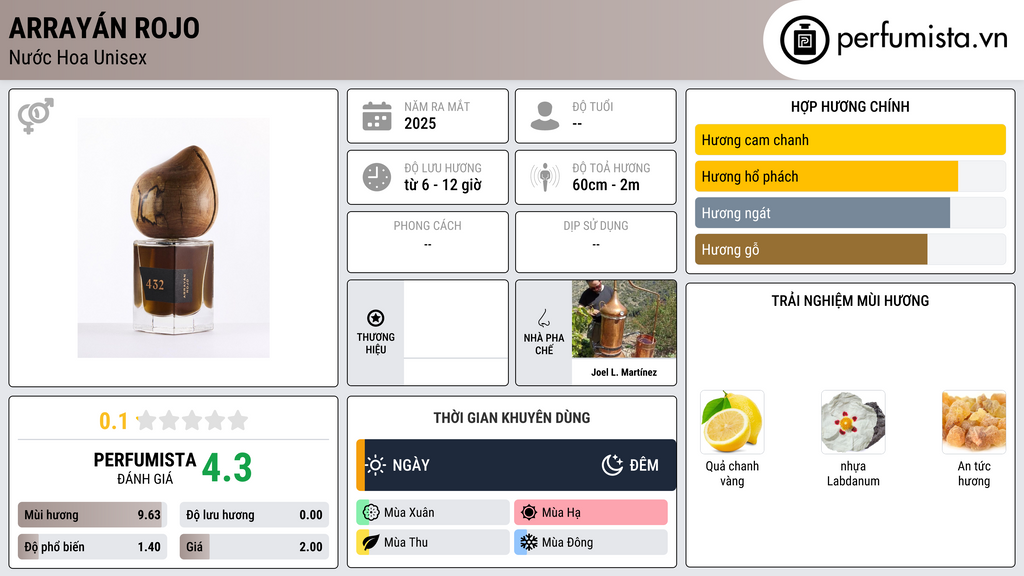Click the projection value 60cm - 2m

(606, 185)
